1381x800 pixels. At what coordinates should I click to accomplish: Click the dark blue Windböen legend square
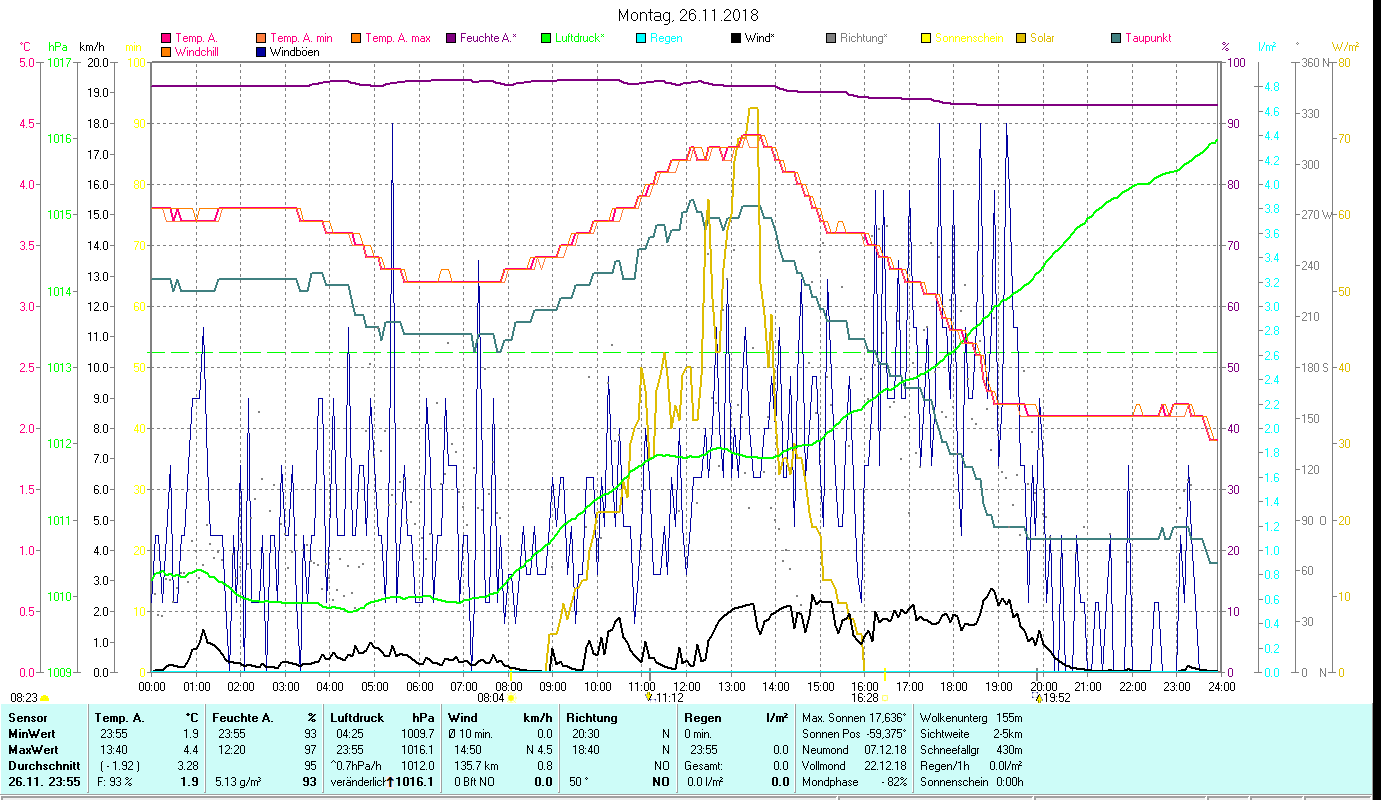click(x=261, y=52)
